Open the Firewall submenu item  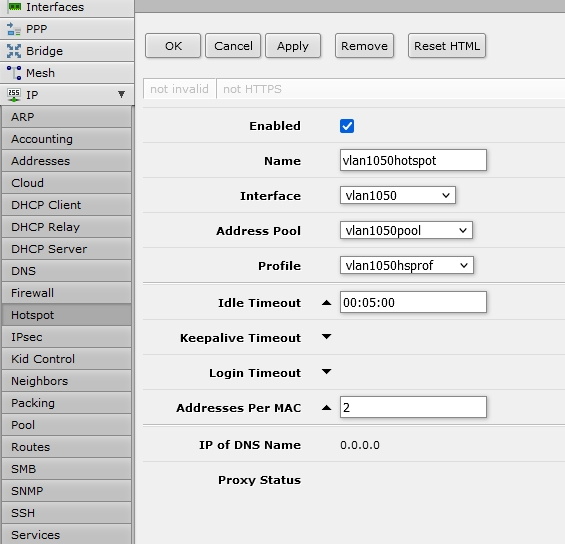click(66, 293)
